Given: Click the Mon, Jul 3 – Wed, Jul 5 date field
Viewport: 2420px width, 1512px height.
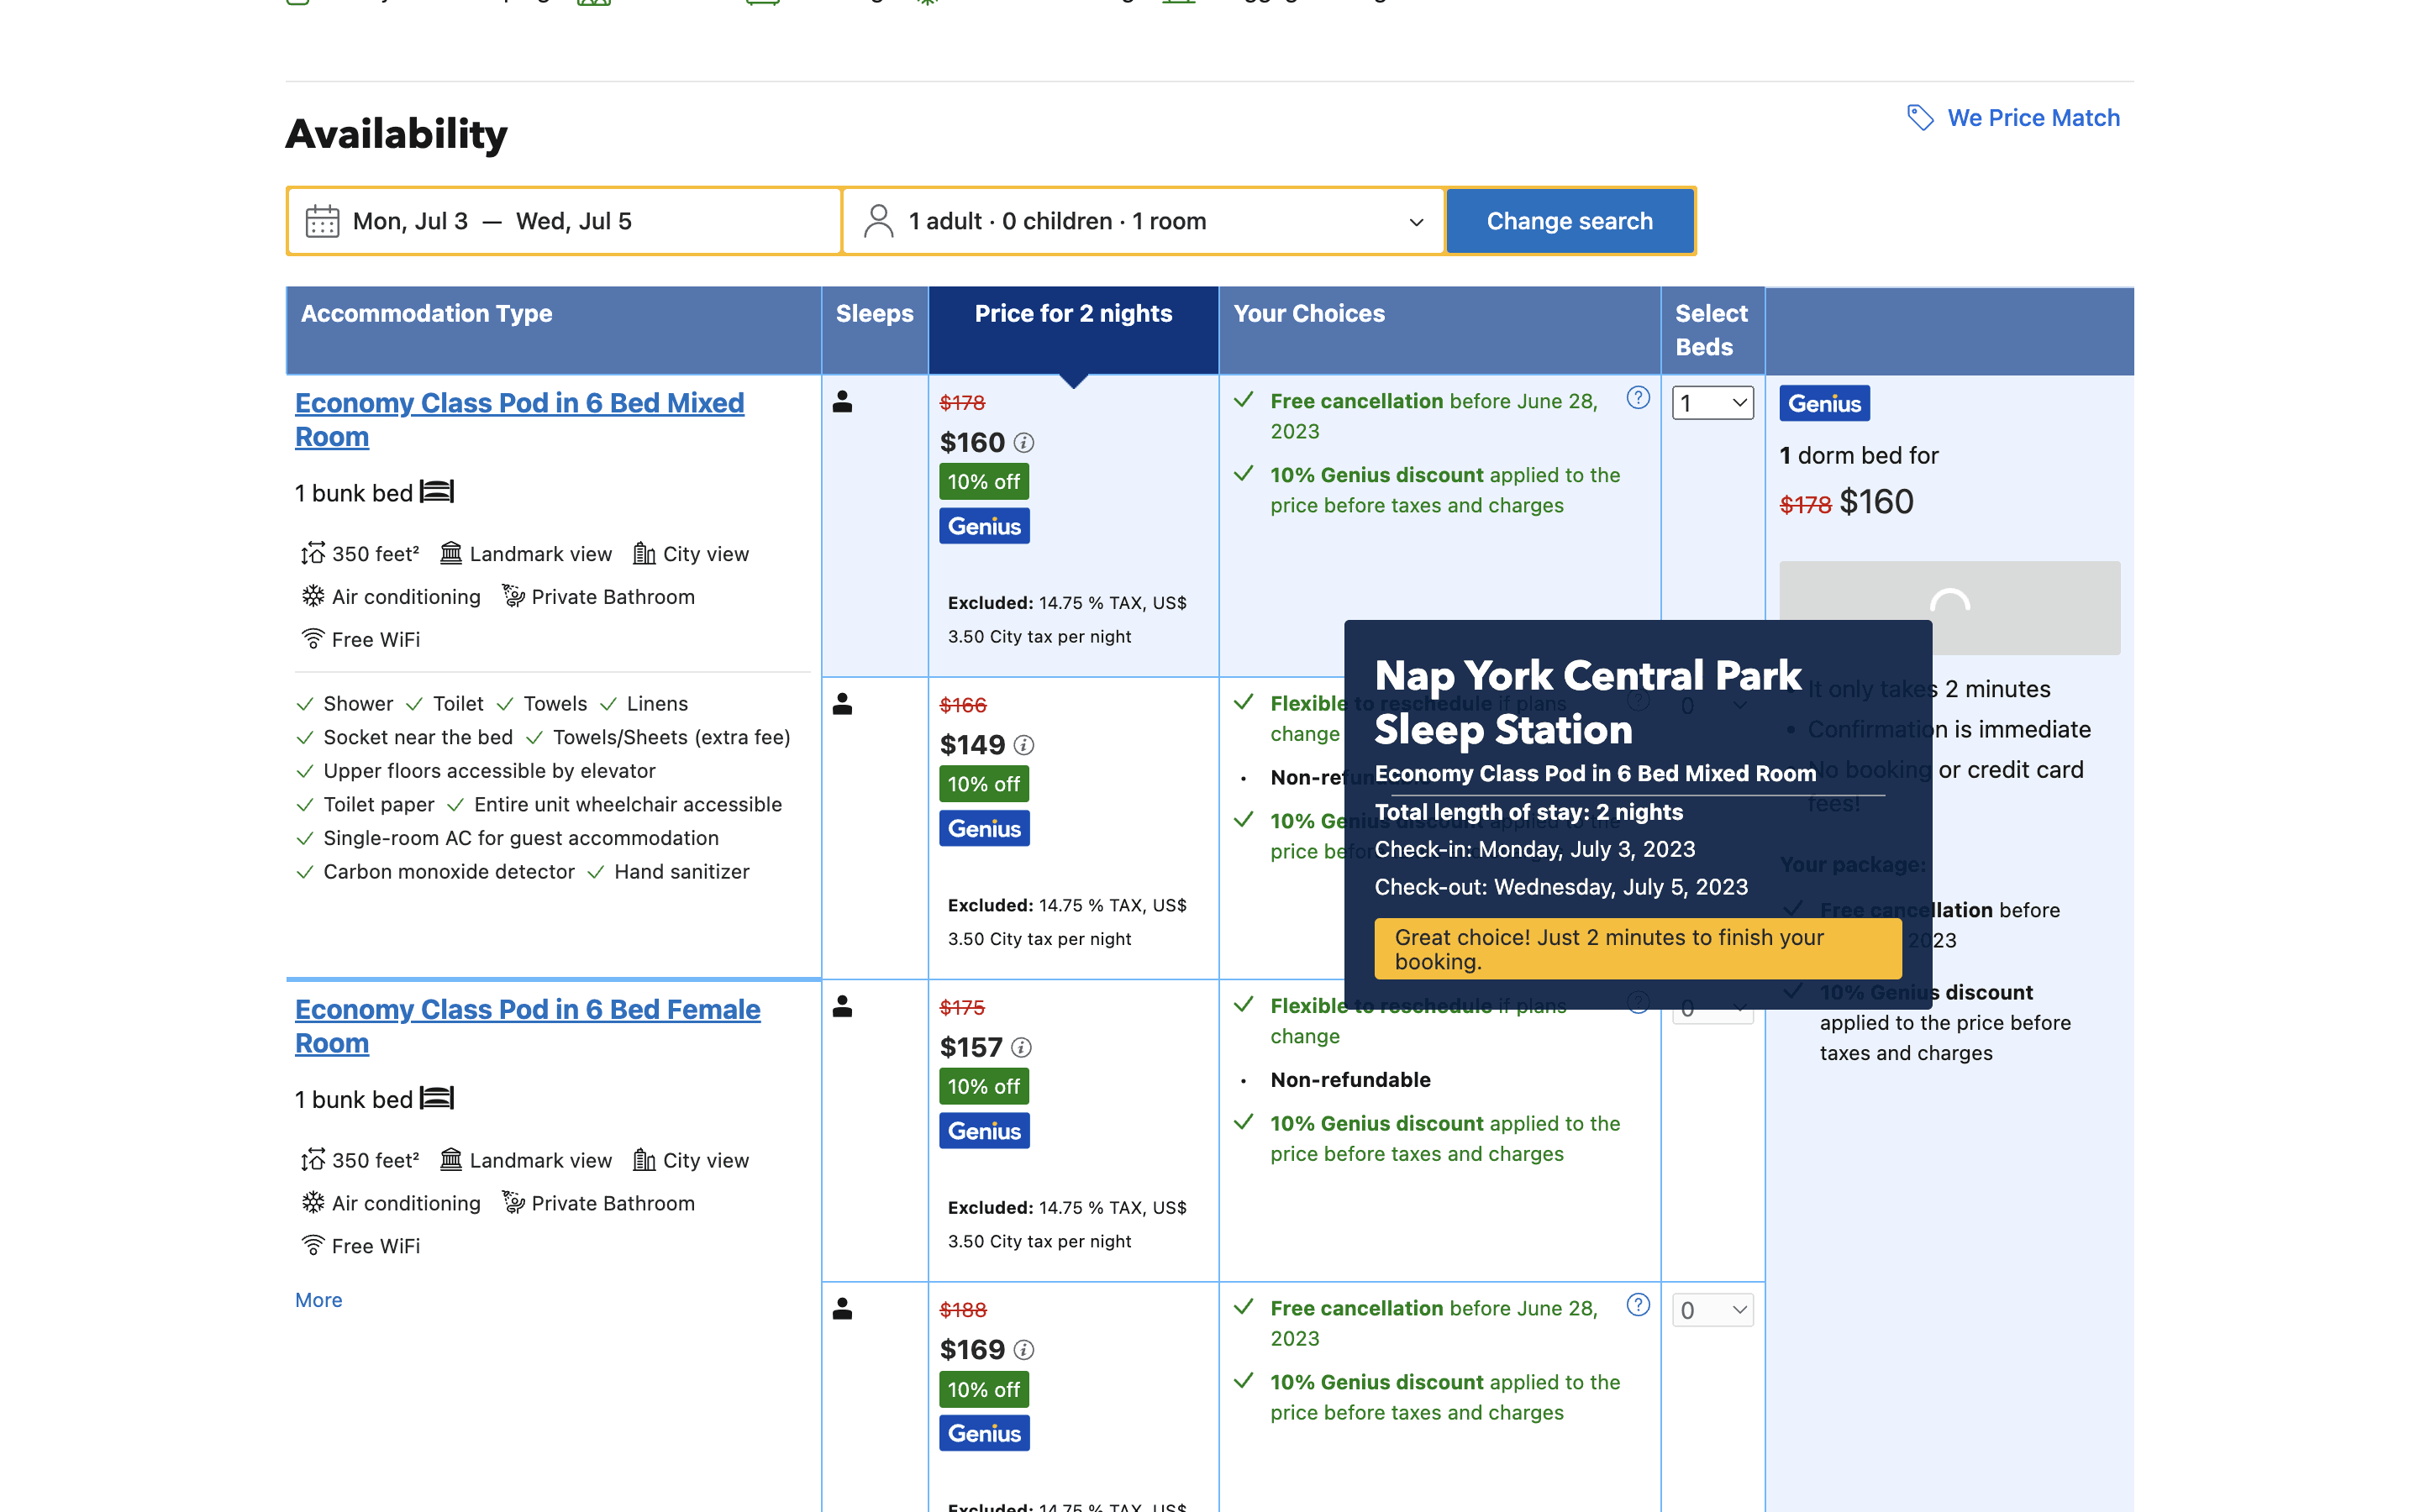Looking at the screenshot, I should pyautogui.click(x=563, y=221).
